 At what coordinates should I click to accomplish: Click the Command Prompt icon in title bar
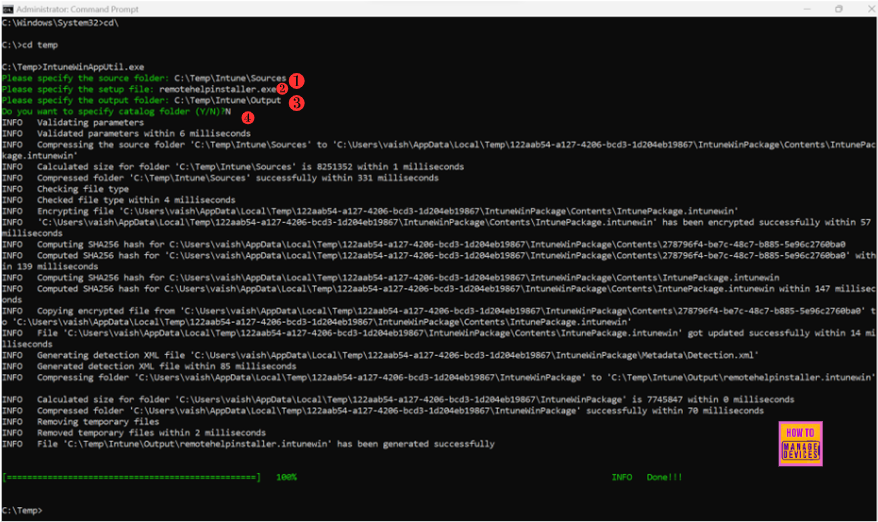[x=8, y=8]
